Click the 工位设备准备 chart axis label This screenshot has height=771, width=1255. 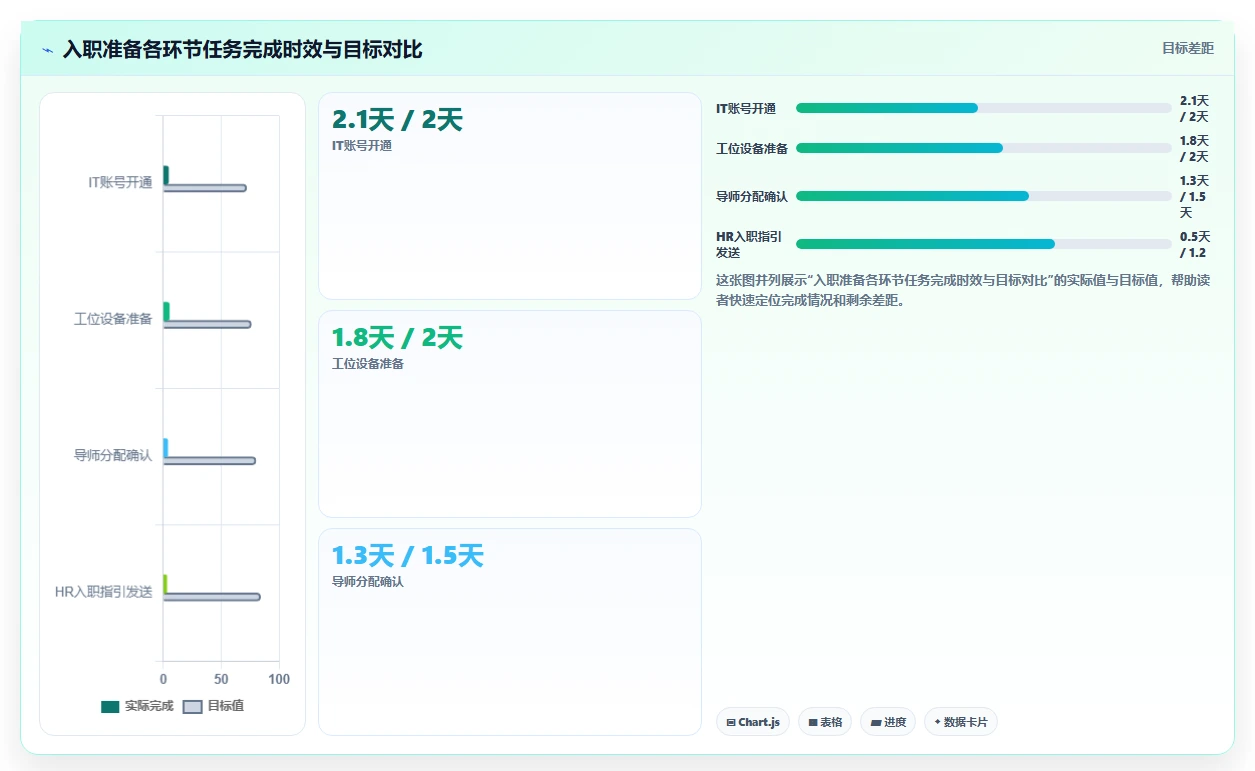[113, 319]
